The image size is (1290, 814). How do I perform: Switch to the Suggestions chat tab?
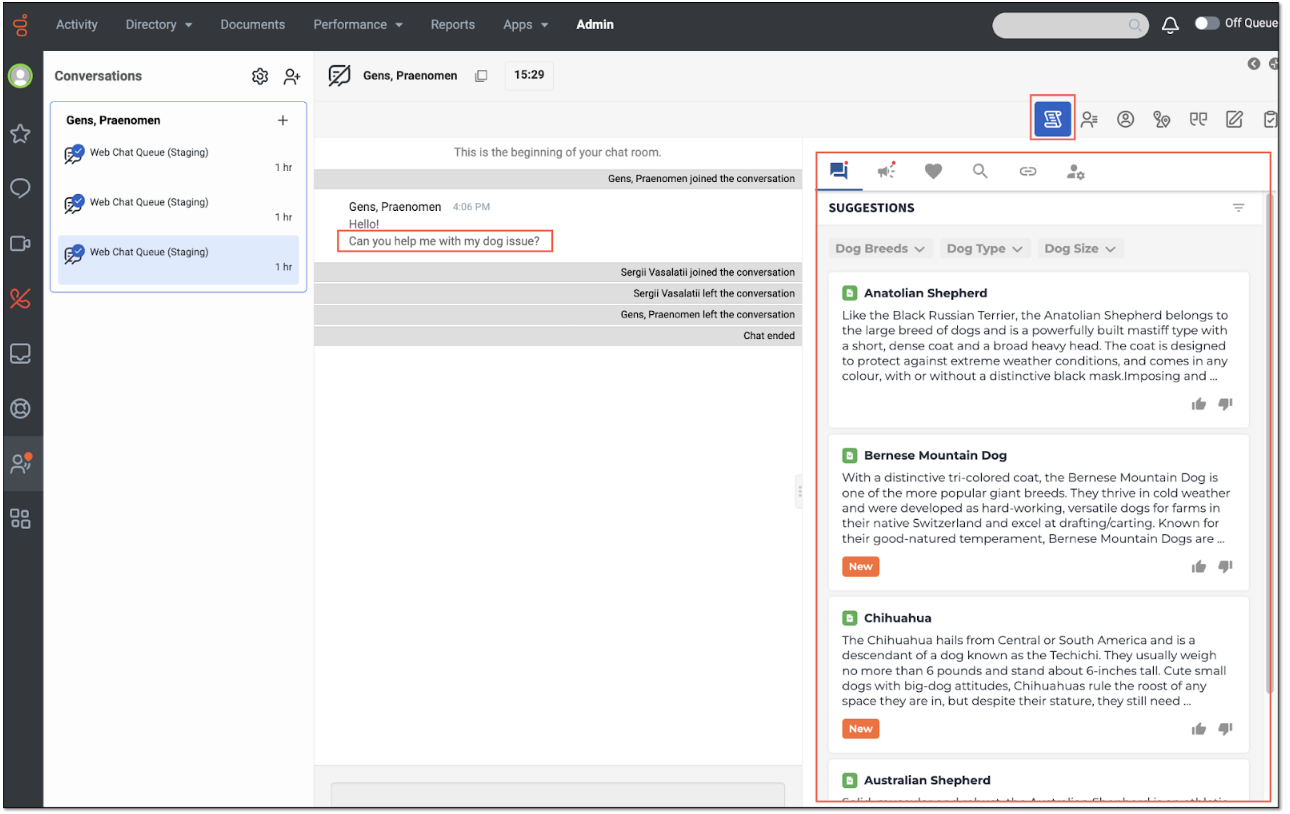tap(839, 171)
